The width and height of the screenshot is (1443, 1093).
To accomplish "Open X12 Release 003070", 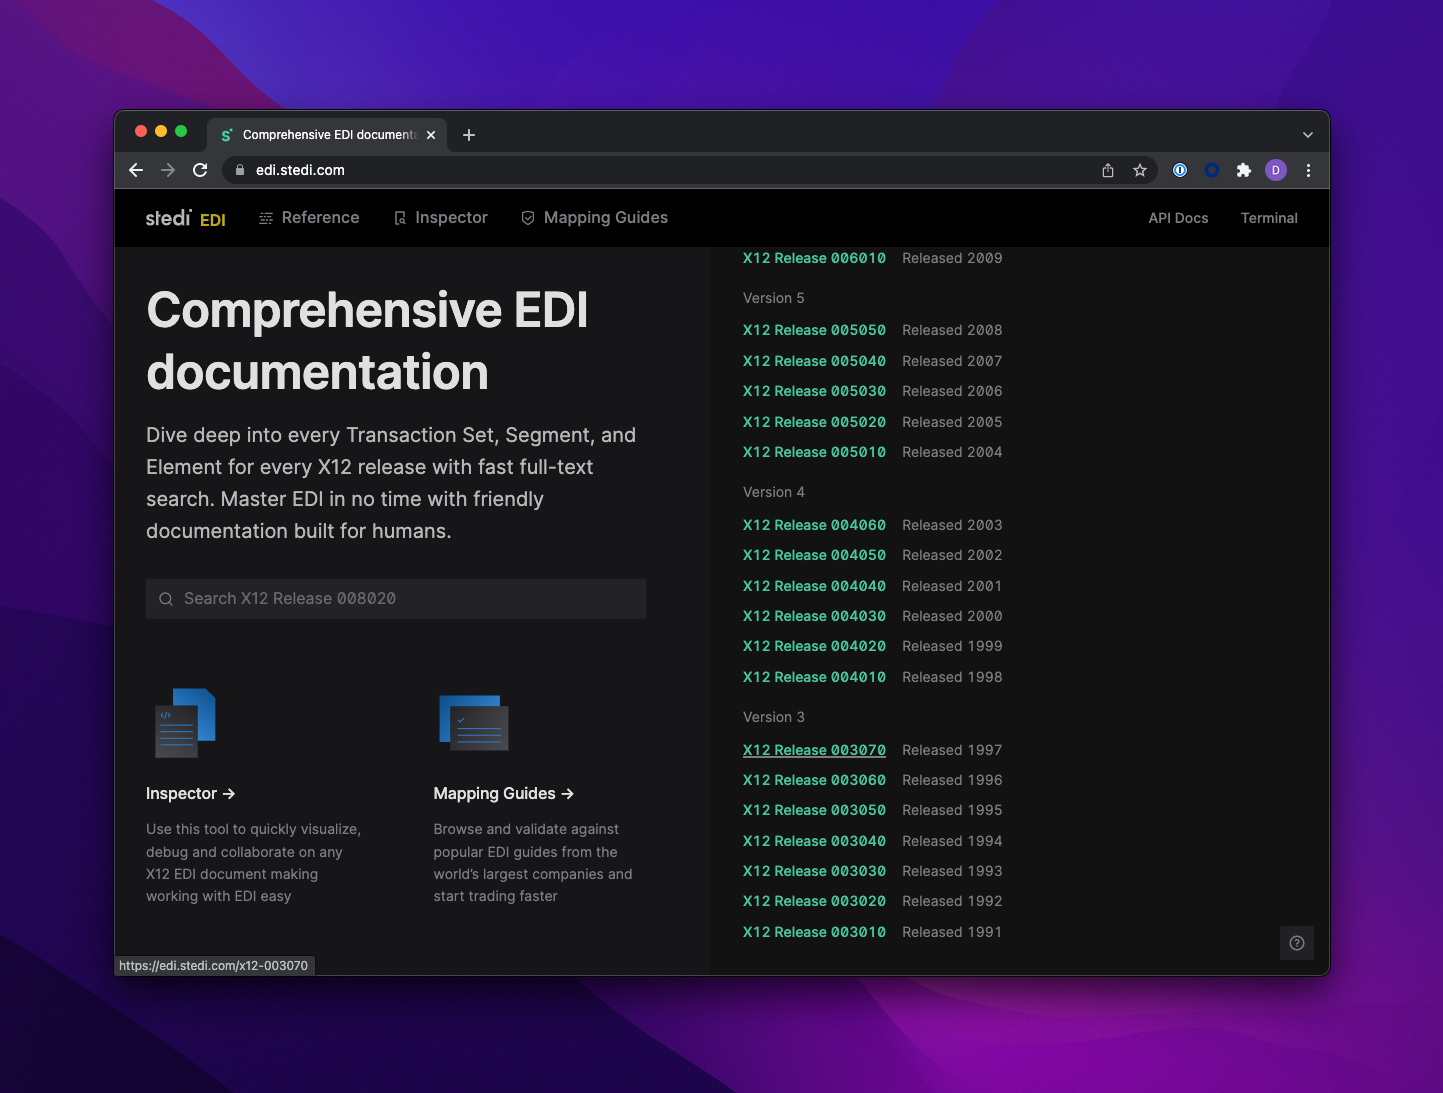I will pos(814,750).
